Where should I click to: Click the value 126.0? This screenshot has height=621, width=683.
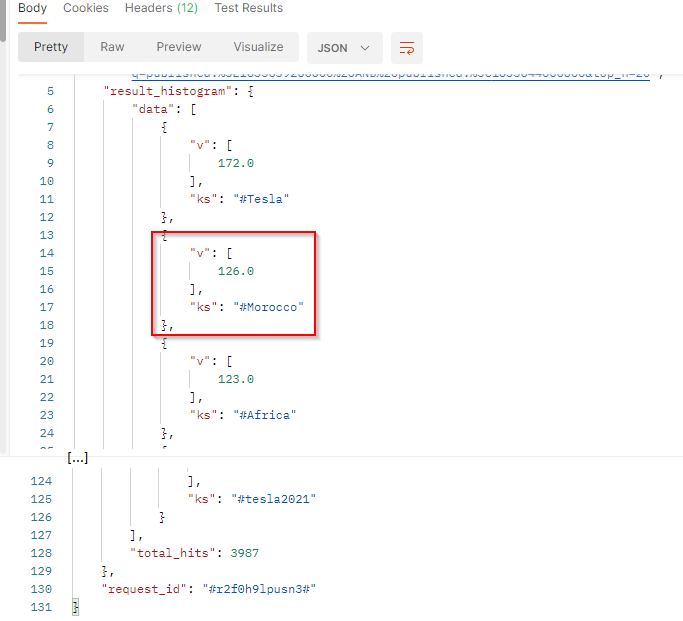coord(236,271)
